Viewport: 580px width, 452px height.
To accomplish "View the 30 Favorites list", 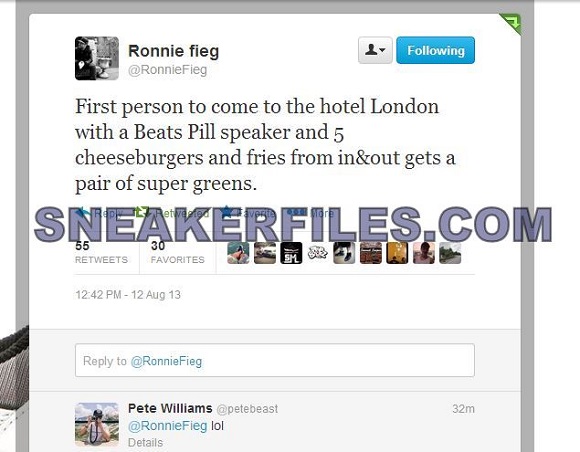I will point(177,252).
